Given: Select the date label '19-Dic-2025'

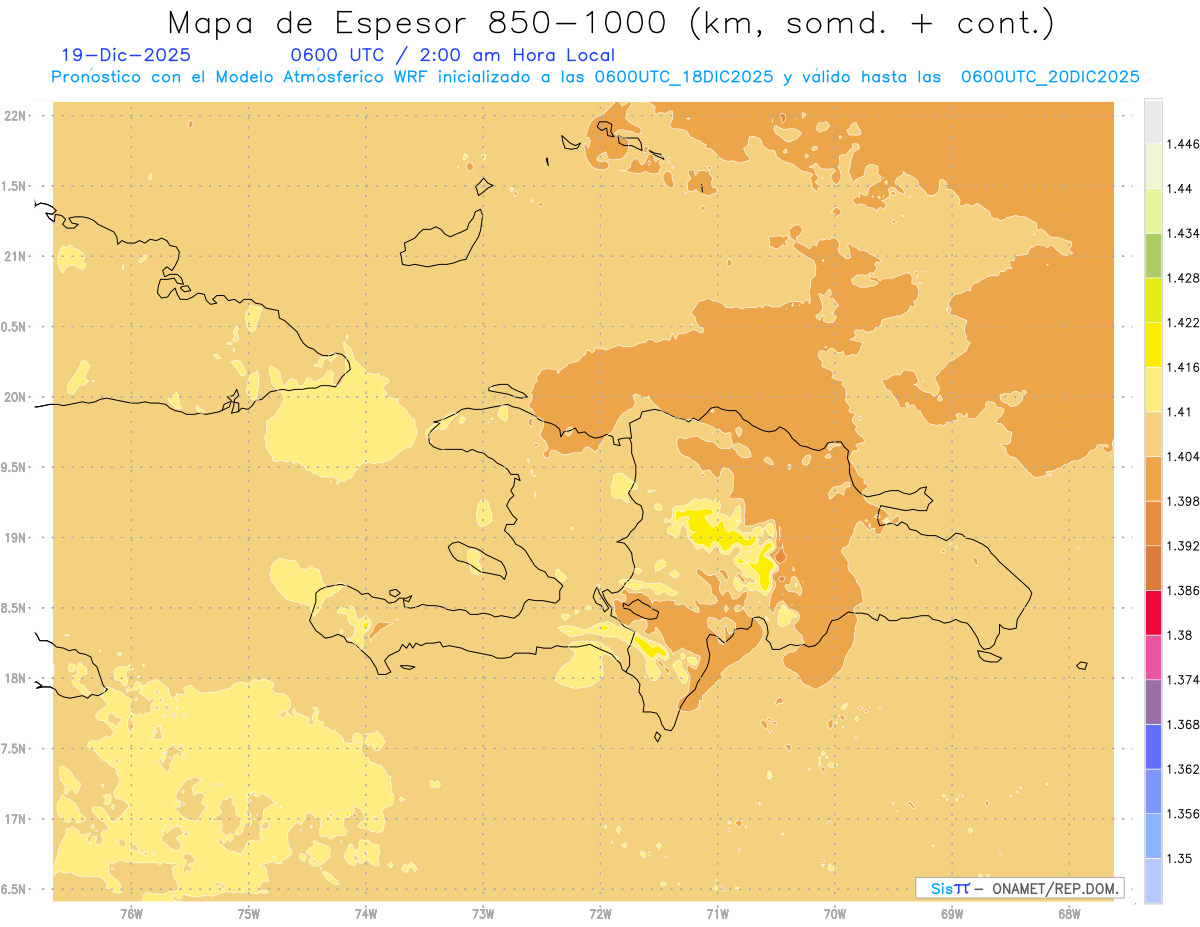Looking at the screenshot, I should point(126,55).
